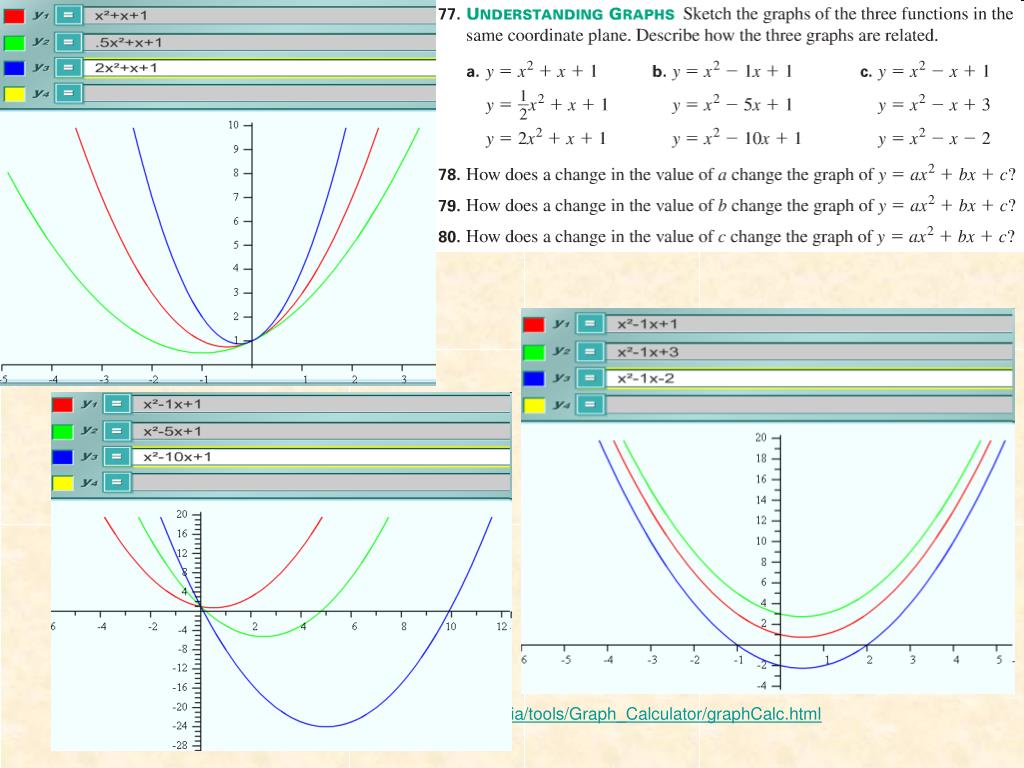Click the 'UNDERSTANDING GRAPHS' heading
Image resolution: width=1024 pixels, height=768 pixels.
[569, 14]
